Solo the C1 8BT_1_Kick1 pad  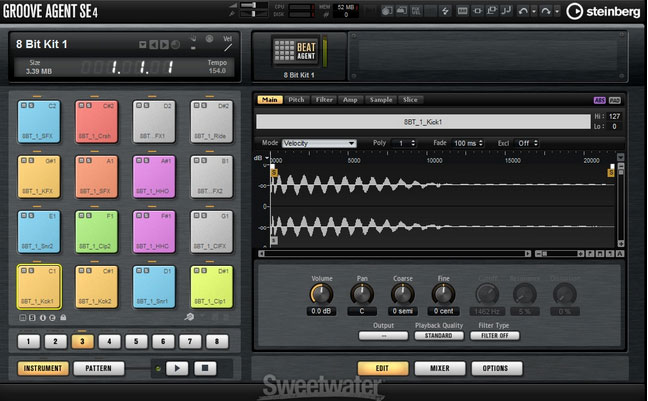[31, 270]
